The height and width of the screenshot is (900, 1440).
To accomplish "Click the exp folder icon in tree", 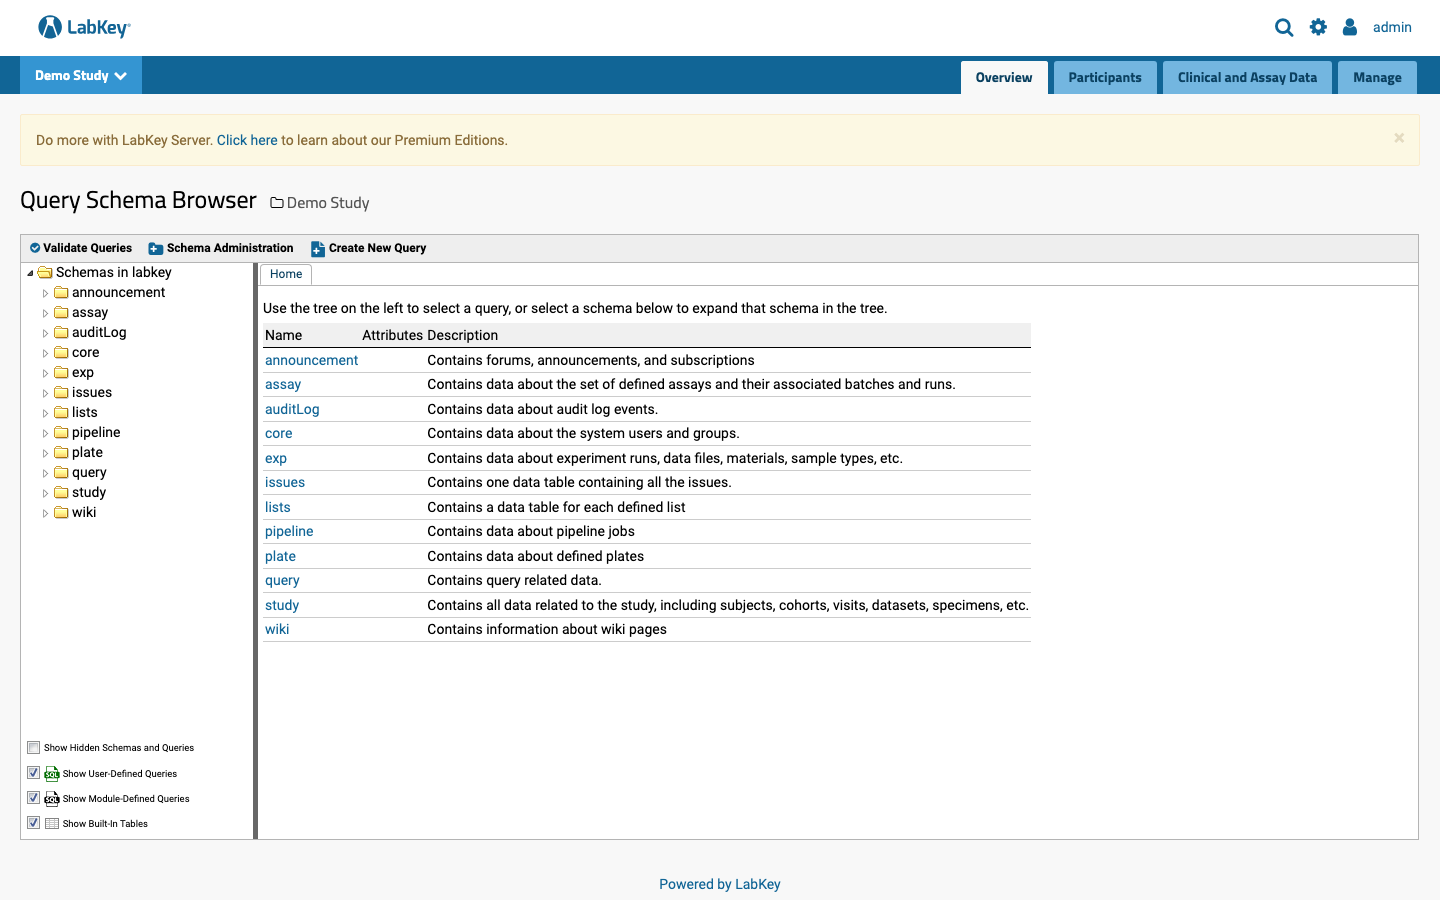I will [x=61, y=372].
